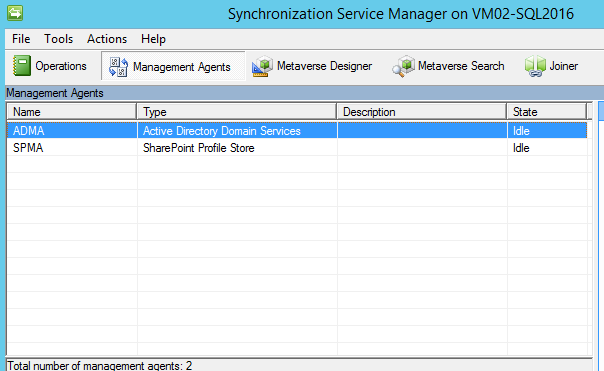Click the green application icon in title bar
The height and width of the screenshot is (371, 604).
click(15, 13)
